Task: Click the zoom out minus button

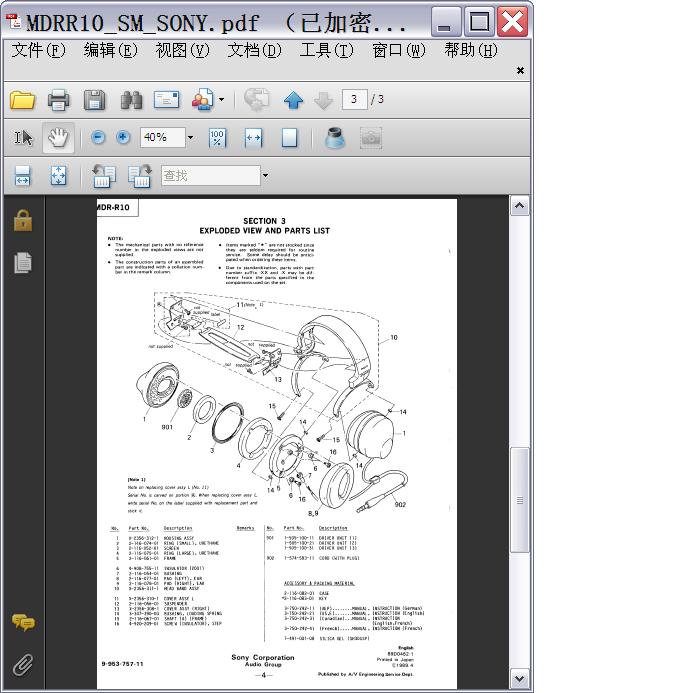Action: 98,137
